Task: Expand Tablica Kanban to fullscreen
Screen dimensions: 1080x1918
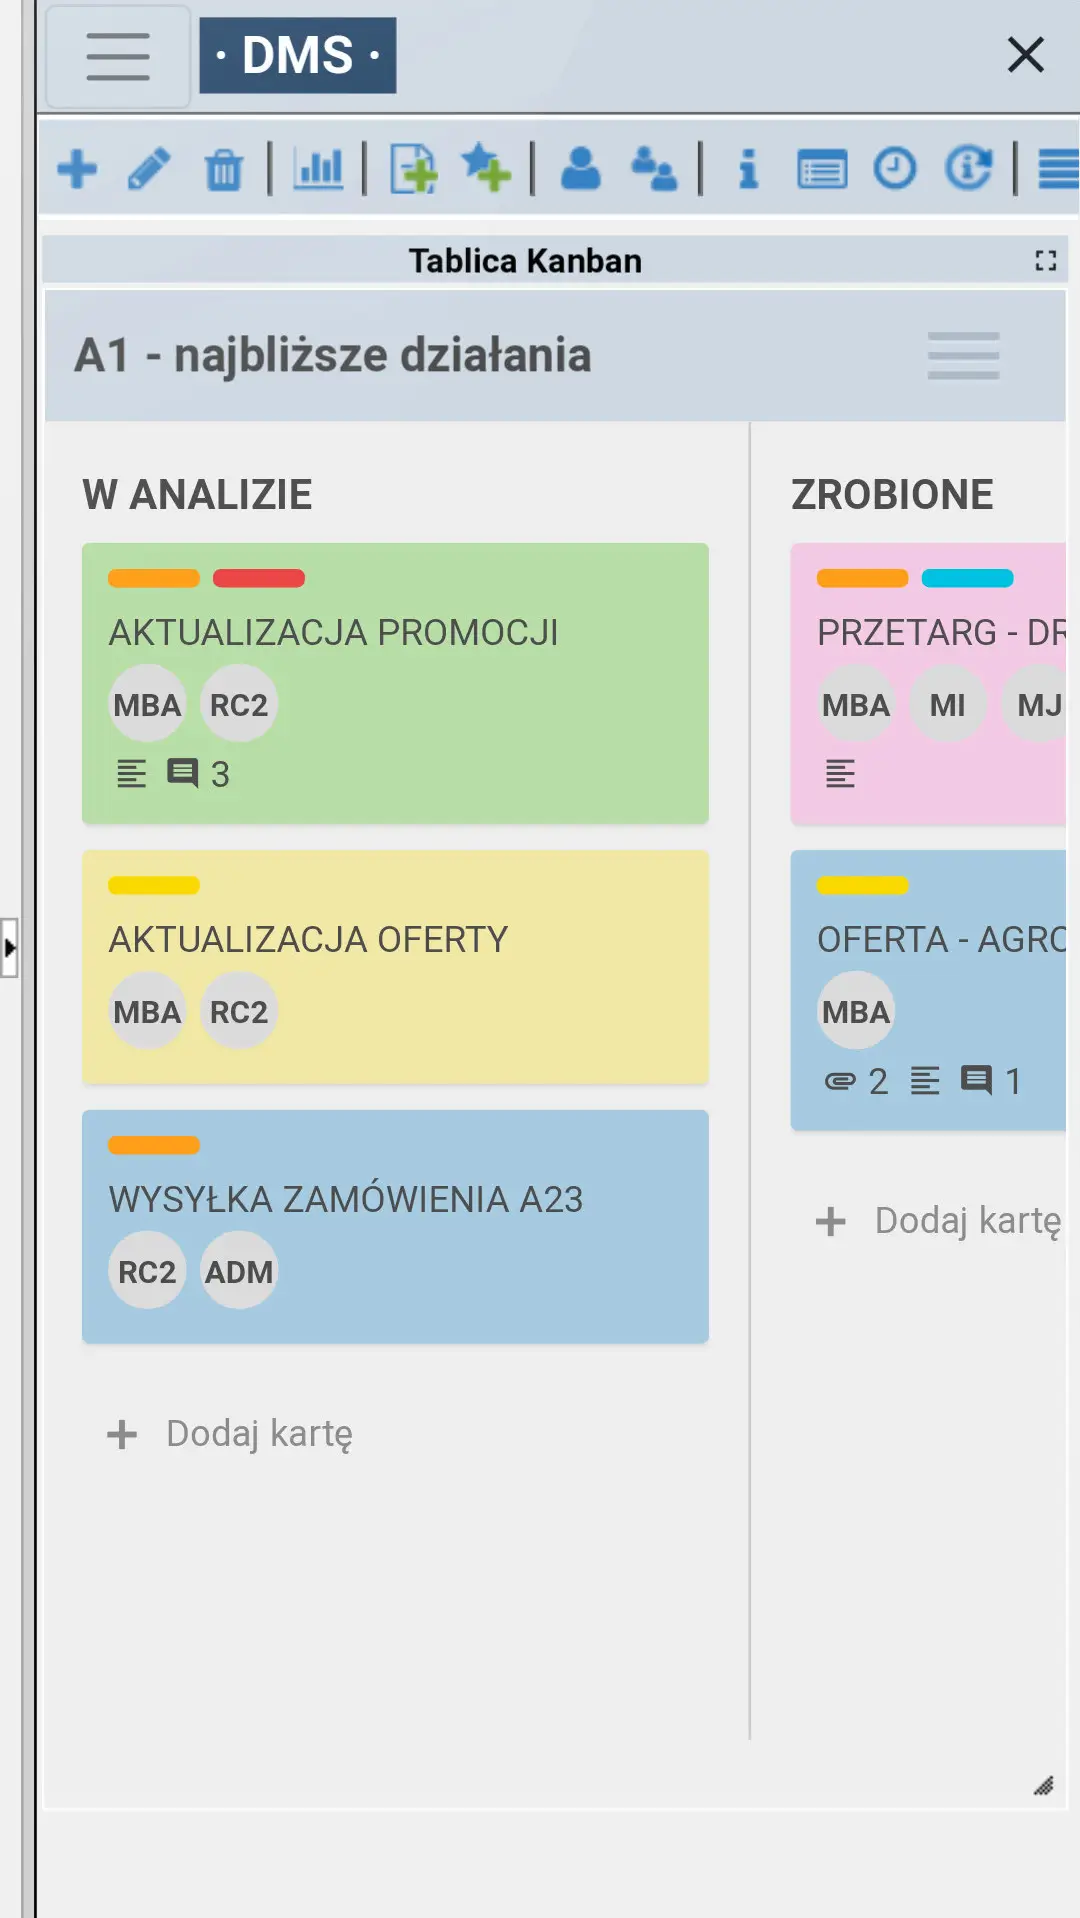Action: (x=1045, y=261)
